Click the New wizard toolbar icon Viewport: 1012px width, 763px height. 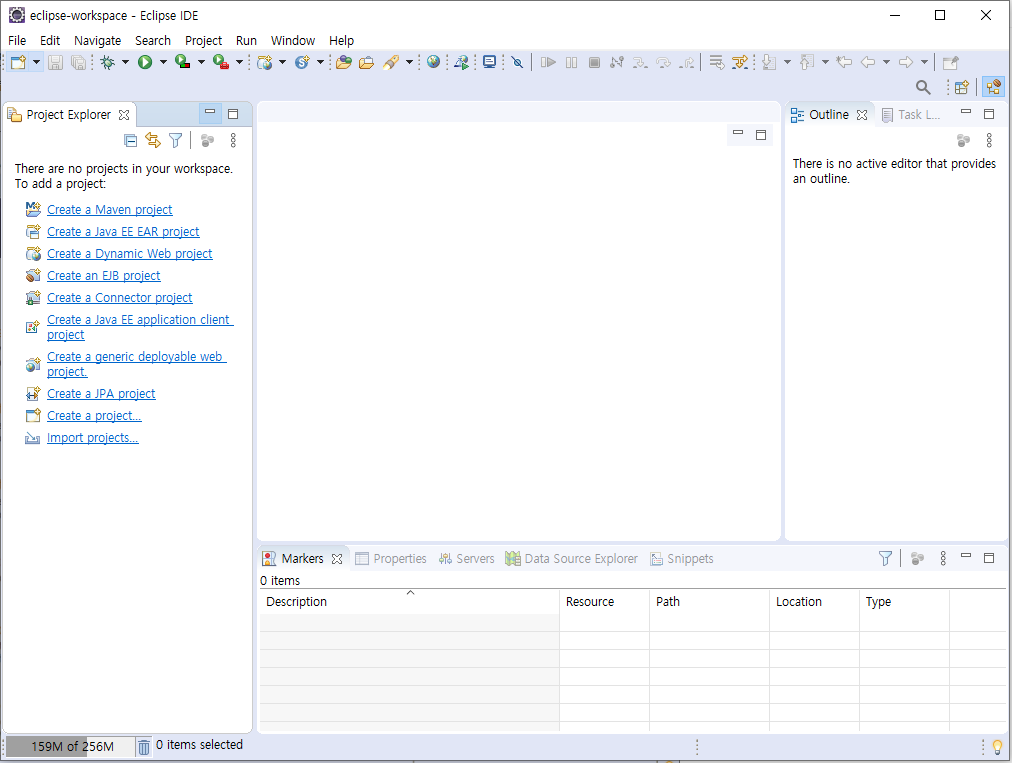pyautogui.click(x=18, y=63)
